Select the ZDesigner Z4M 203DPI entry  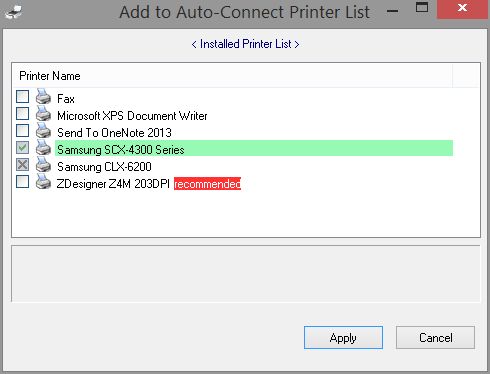pos(113,184)
